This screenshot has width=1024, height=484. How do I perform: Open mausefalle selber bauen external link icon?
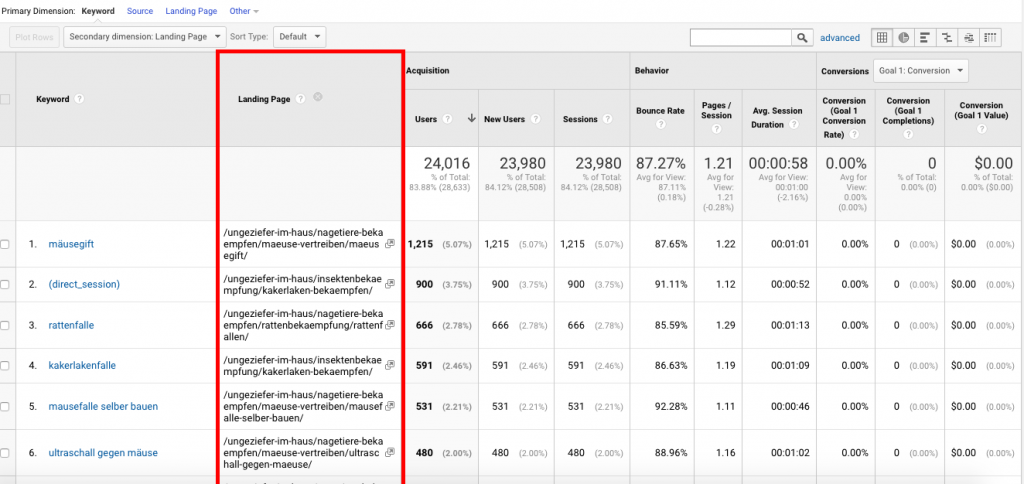[x=390, y=406]
